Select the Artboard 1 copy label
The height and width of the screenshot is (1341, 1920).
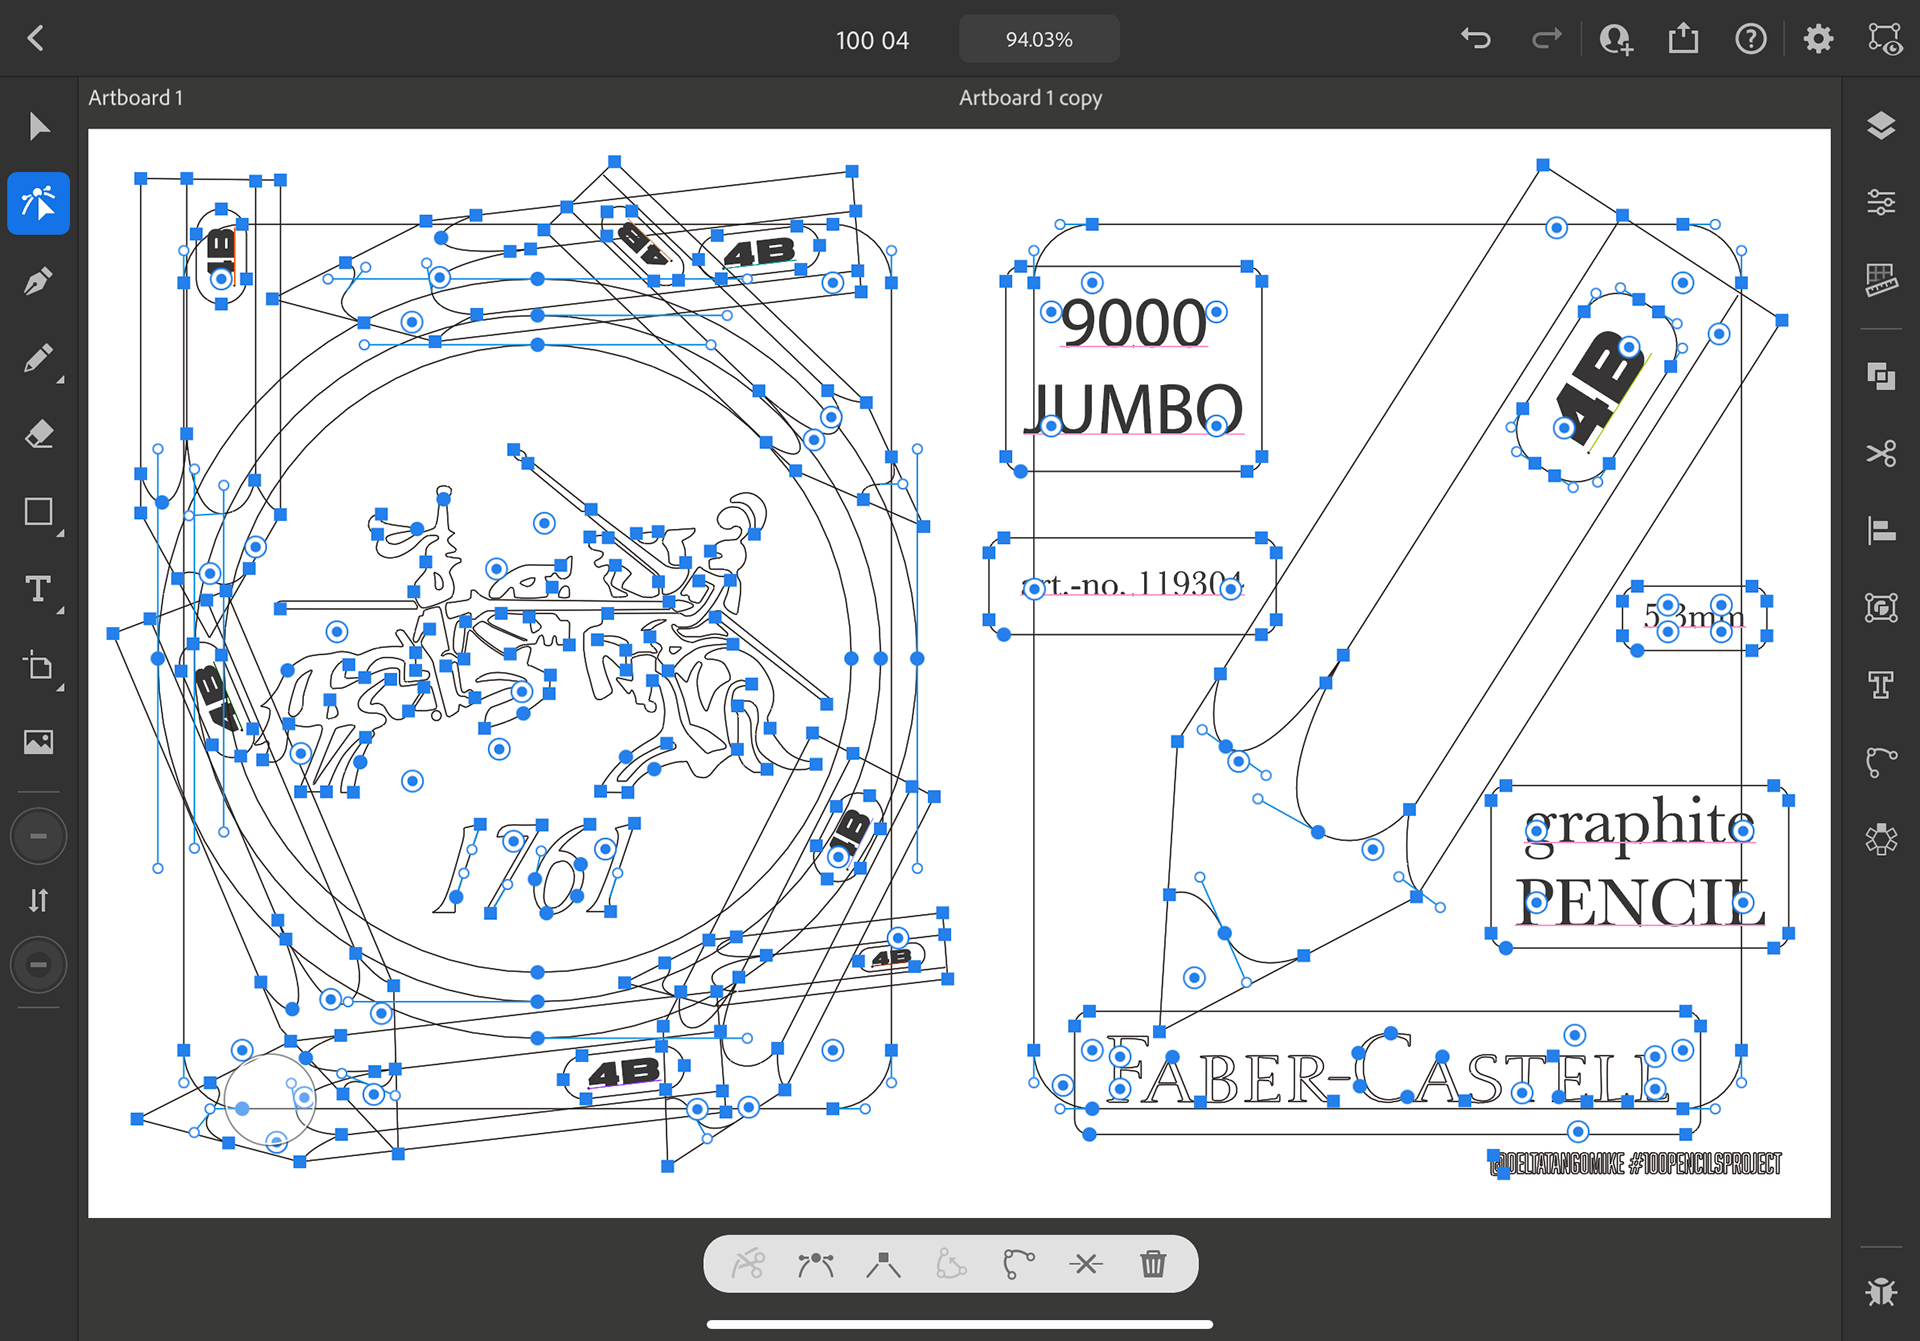point(1030,98)
